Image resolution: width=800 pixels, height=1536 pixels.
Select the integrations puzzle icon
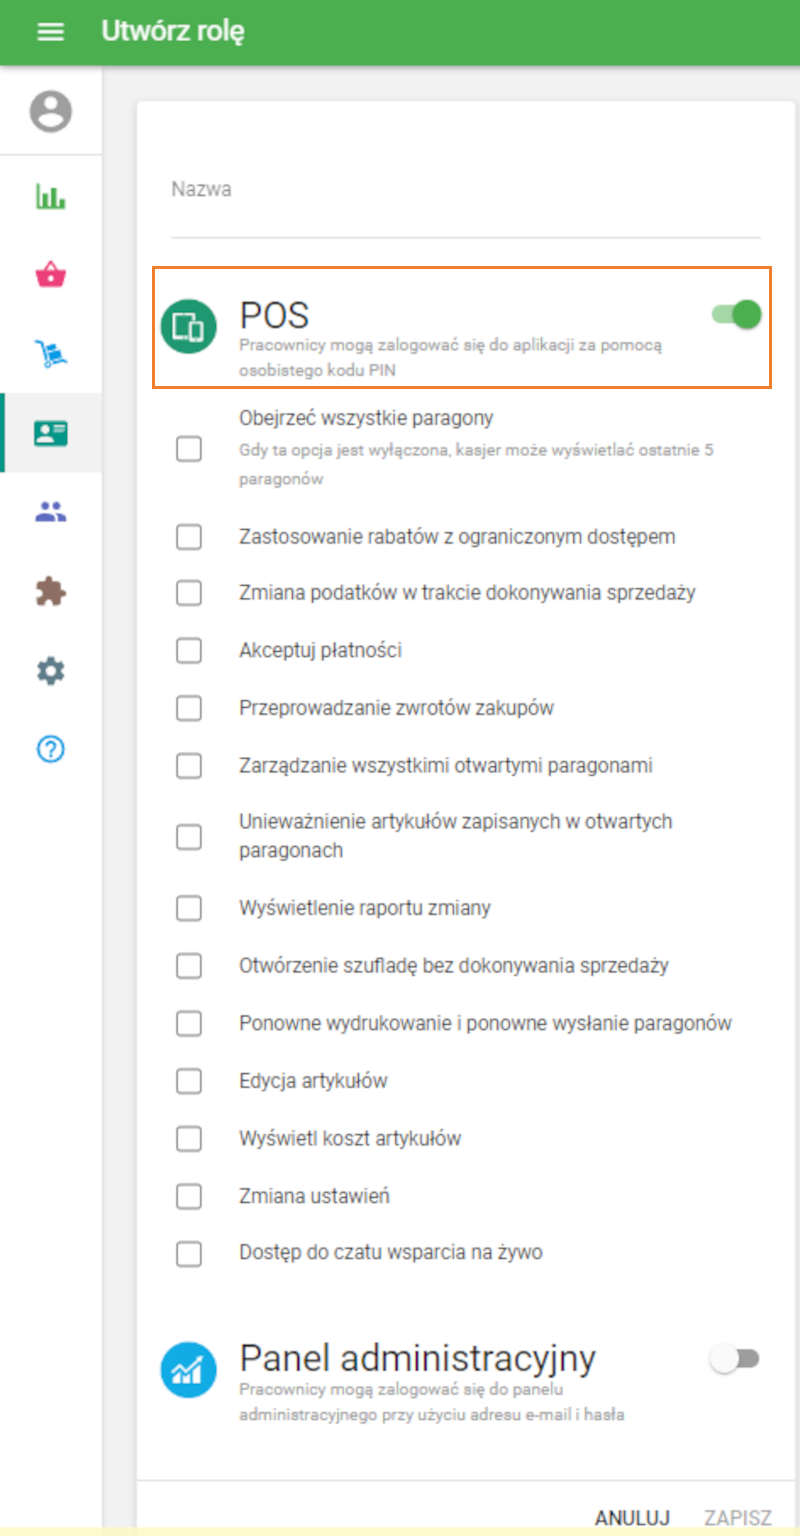click(50, 592)
